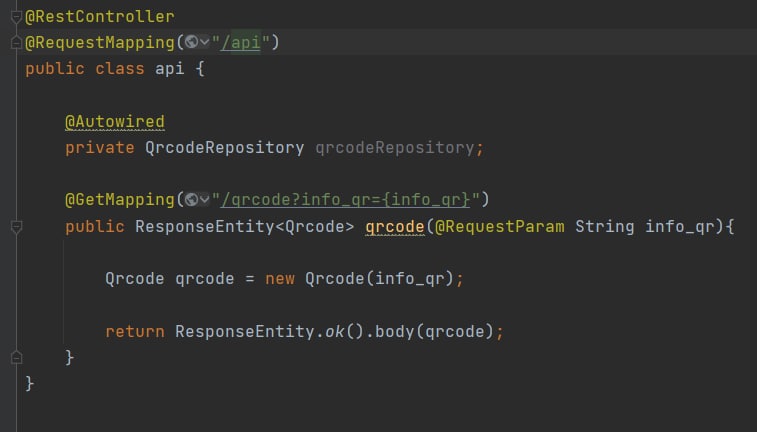
Task: Toggle the fold marker beside @RequestMapping
Action: (x=16, y=43)
